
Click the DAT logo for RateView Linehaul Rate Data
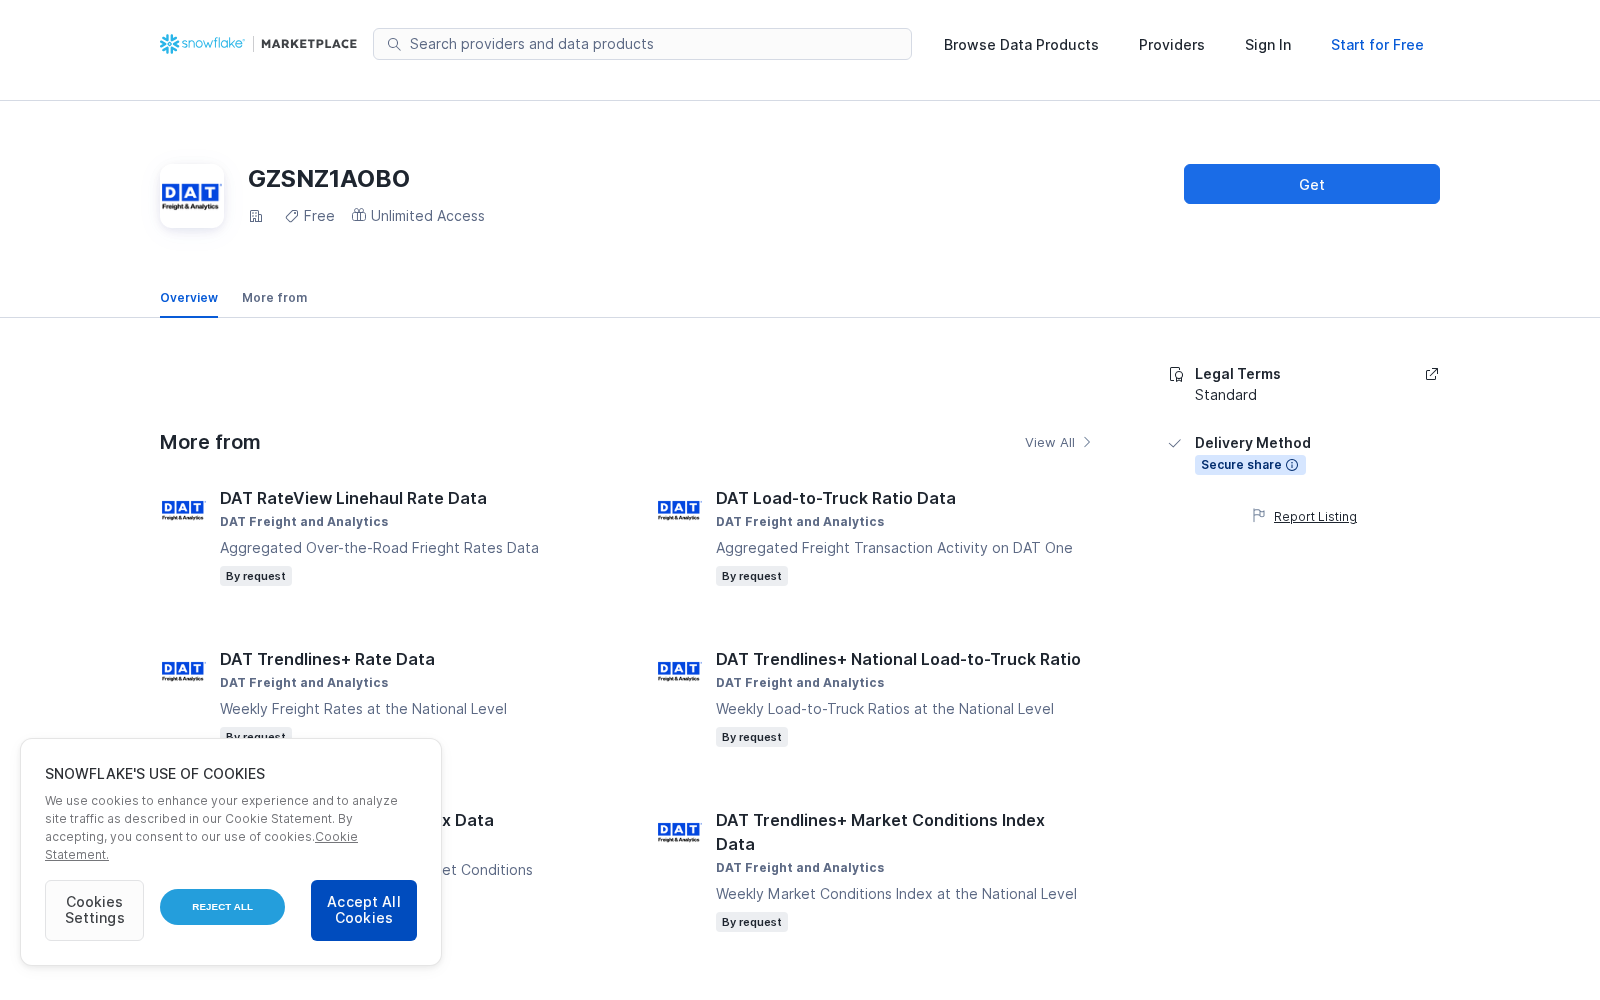(183, 510)
